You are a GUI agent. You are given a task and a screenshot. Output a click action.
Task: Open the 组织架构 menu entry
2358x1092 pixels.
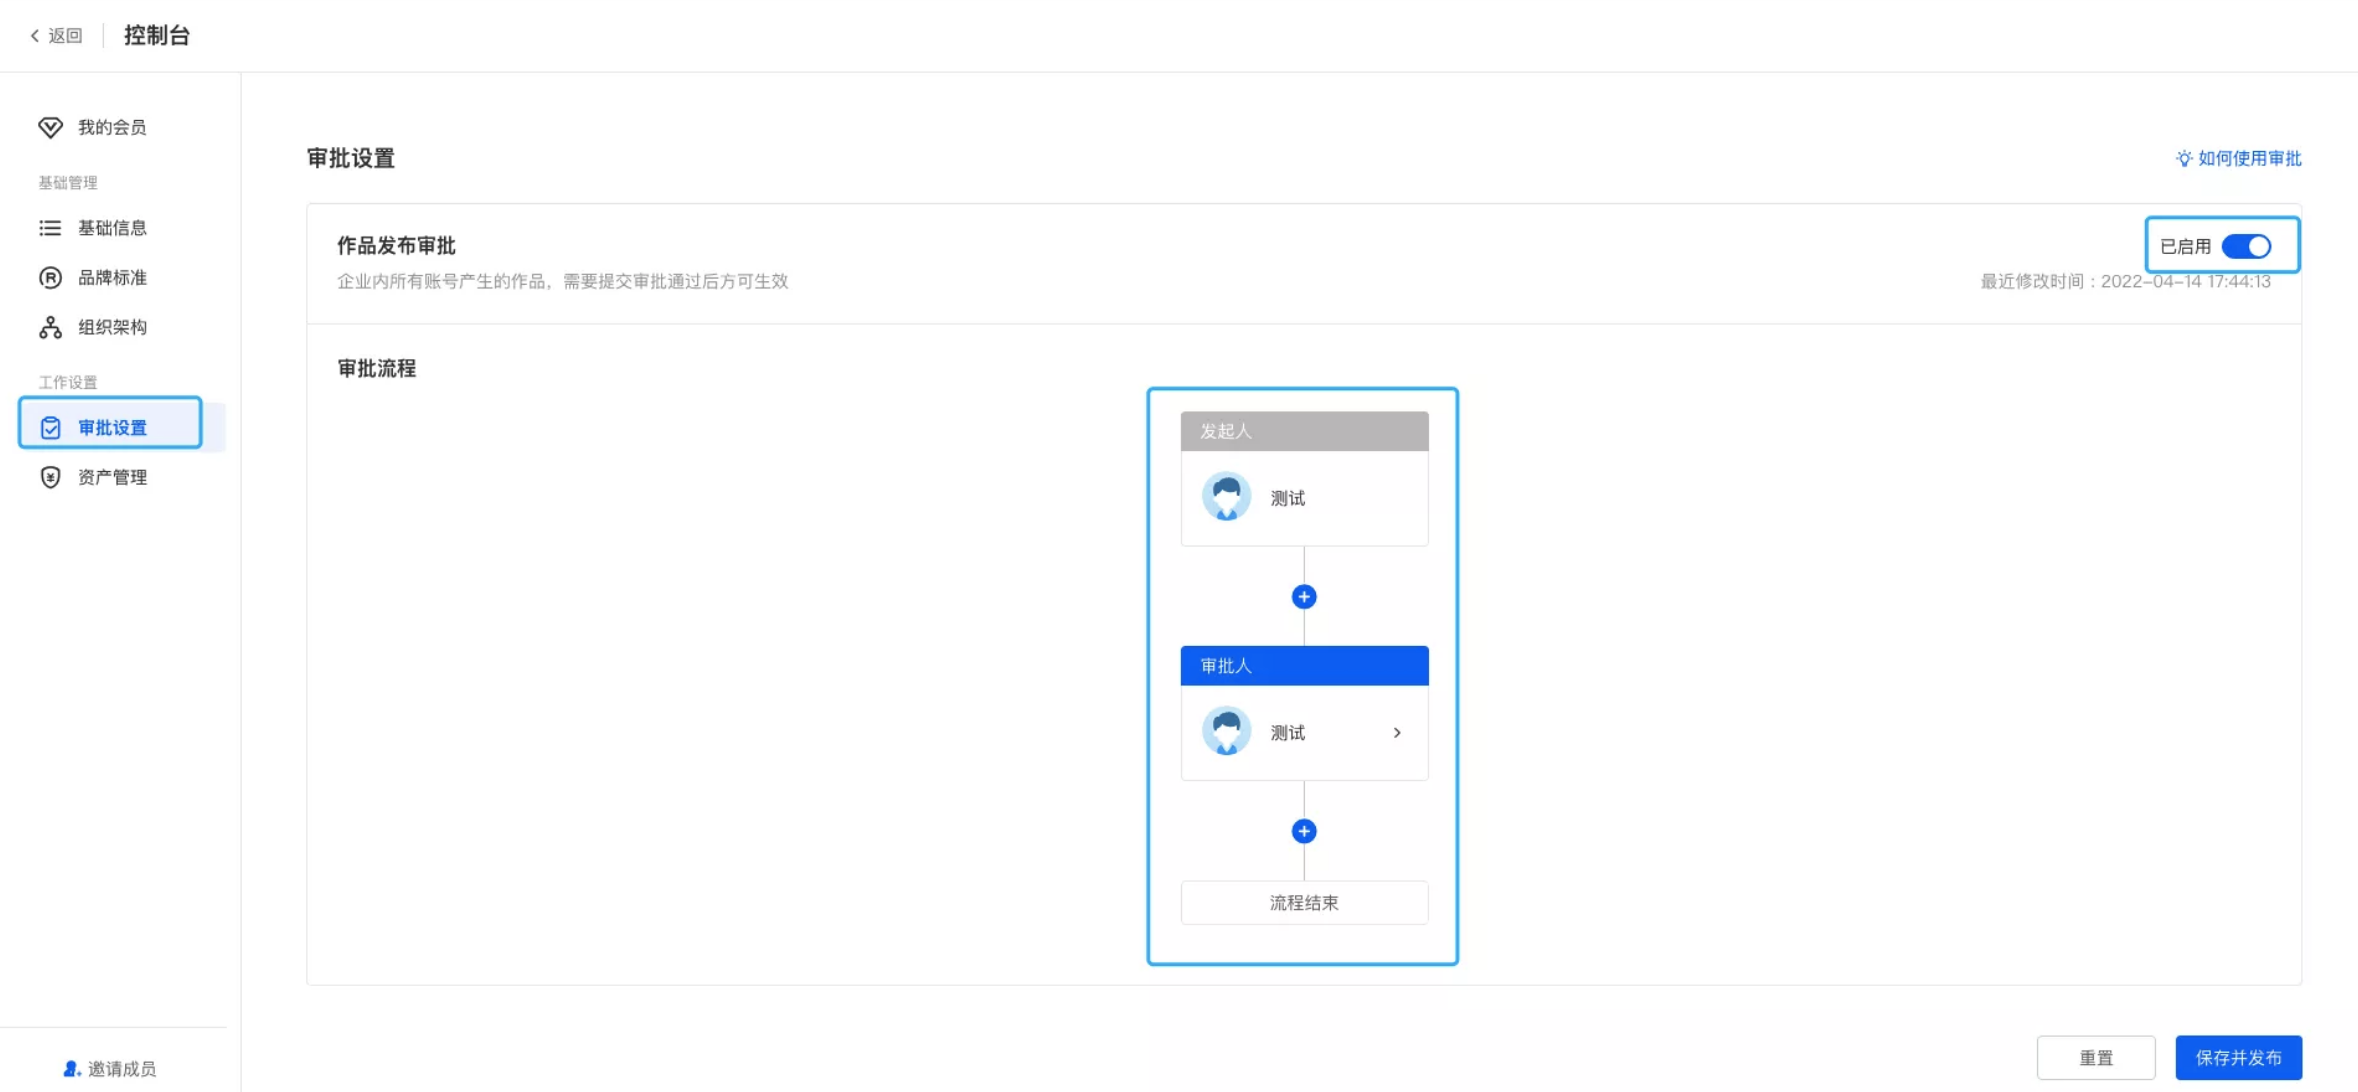112,327
